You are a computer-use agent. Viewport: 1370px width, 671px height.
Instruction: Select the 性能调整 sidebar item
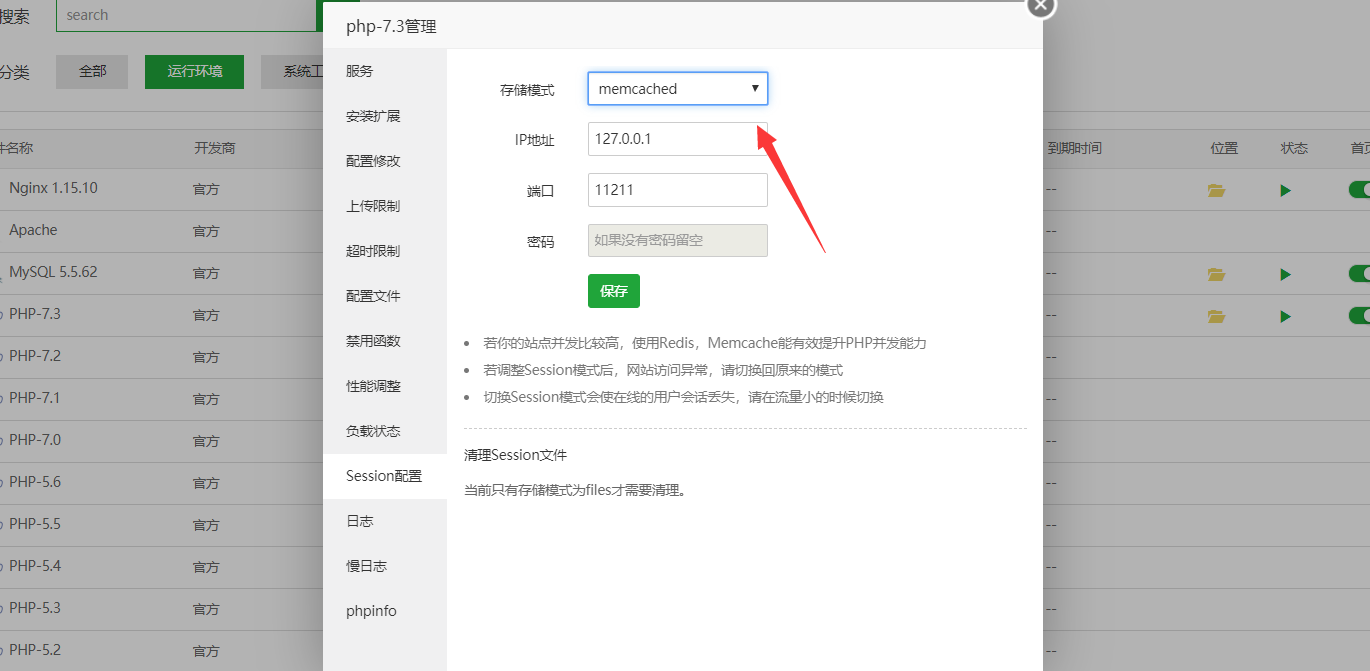coord(373,386)
